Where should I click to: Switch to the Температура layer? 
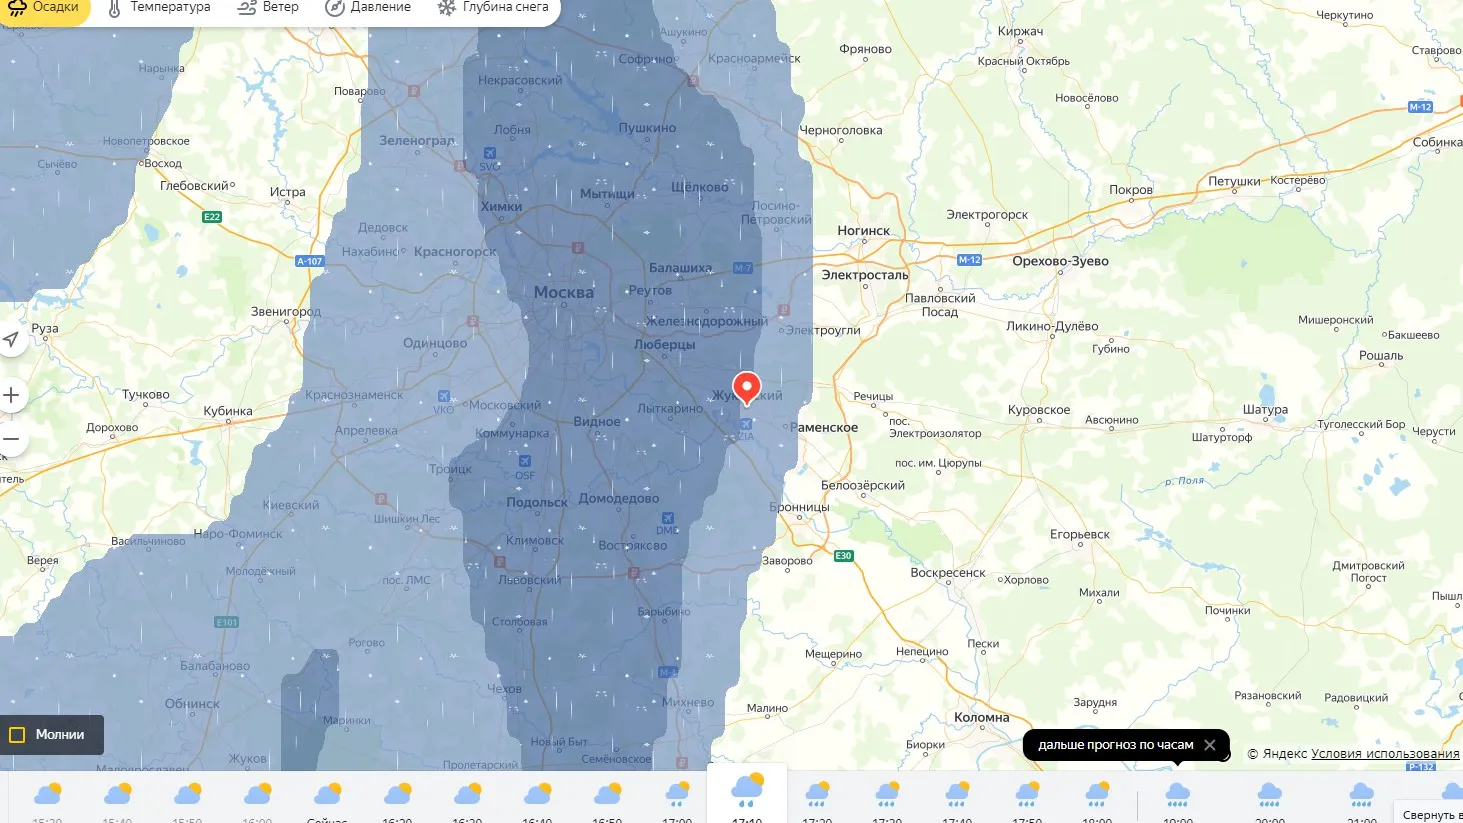click(x=158, y=8)
